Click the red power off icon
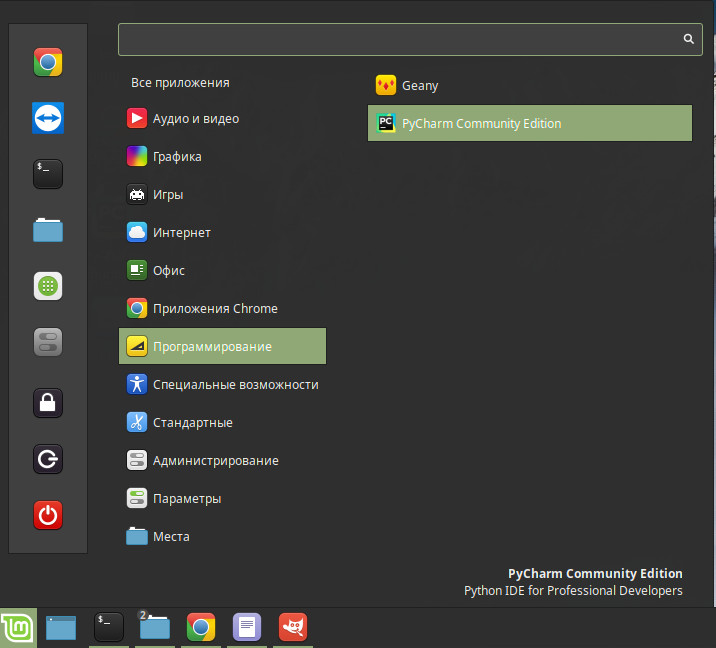 click(48, 515)
